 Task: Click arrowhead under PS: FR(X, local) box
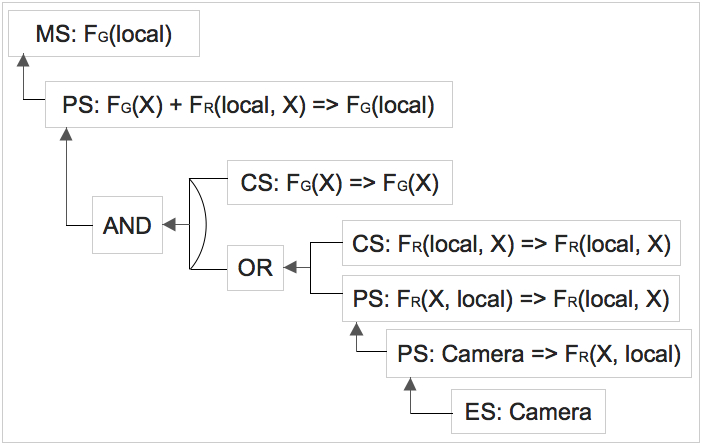(356, 329)
